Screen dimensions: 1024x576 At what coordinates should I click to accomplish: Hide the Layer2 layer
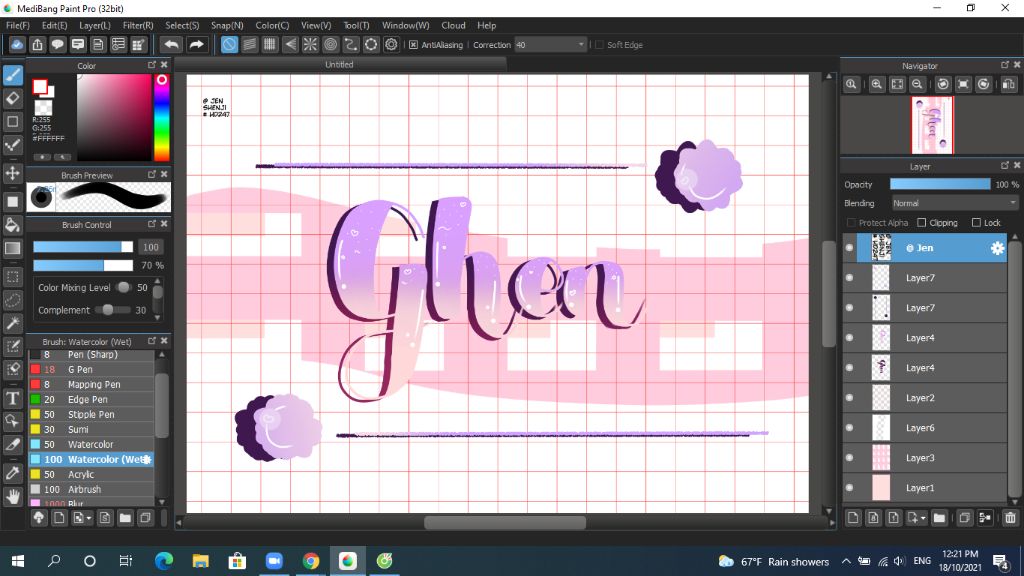[x=849, y=398]
